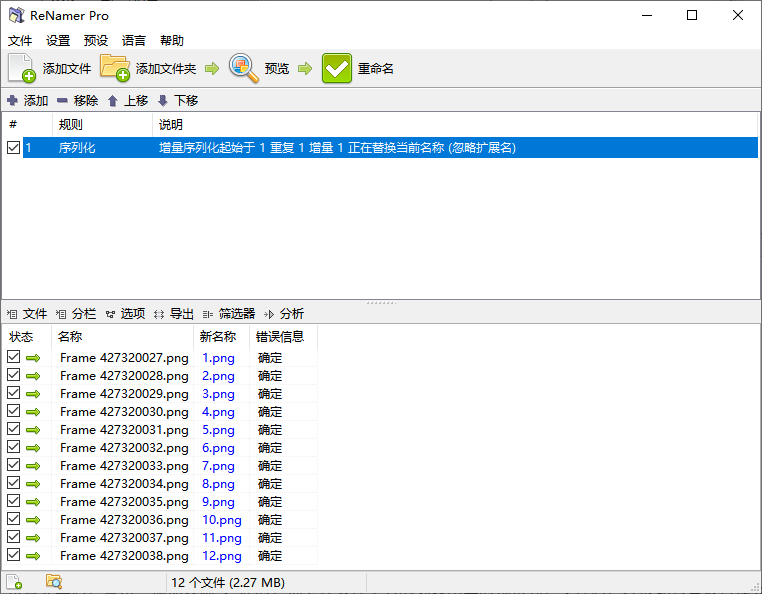
Task: Uncheck Frame 427320027.png checkbox
Action: (x=14, y=357)
